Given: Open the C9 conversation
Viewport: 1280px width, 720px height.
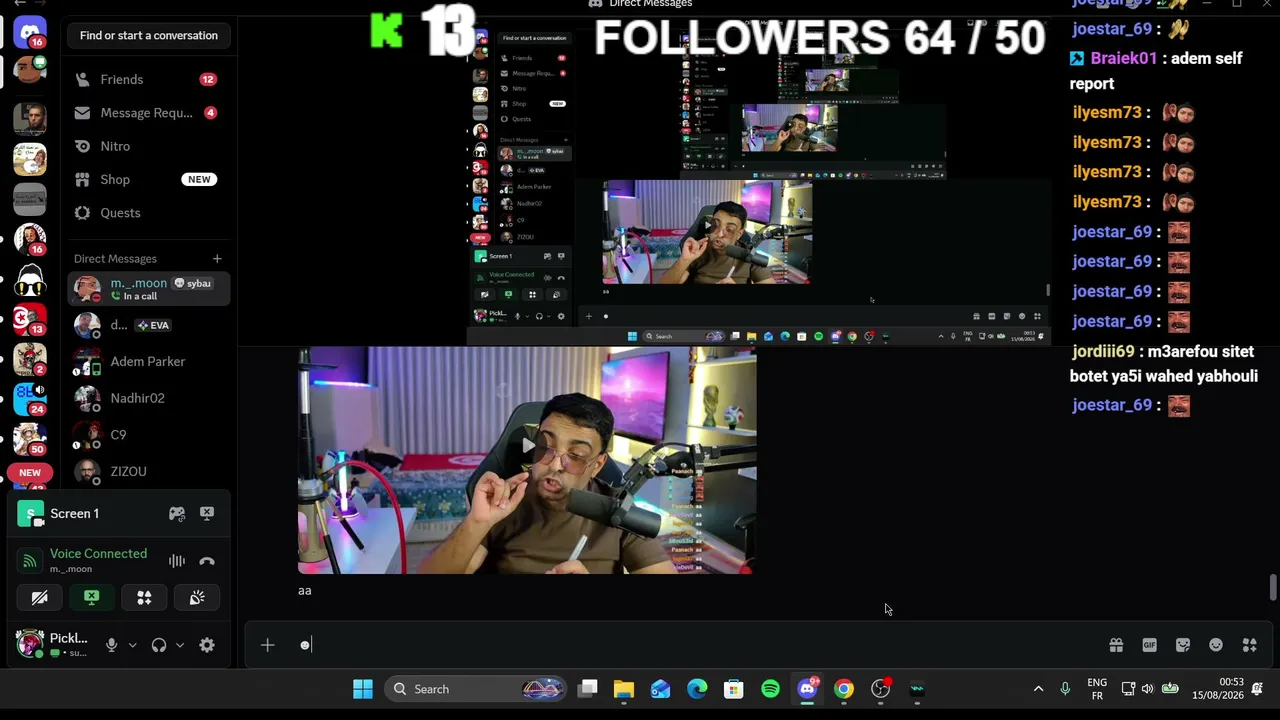Looking at the screenshot, I should [149, 435].
